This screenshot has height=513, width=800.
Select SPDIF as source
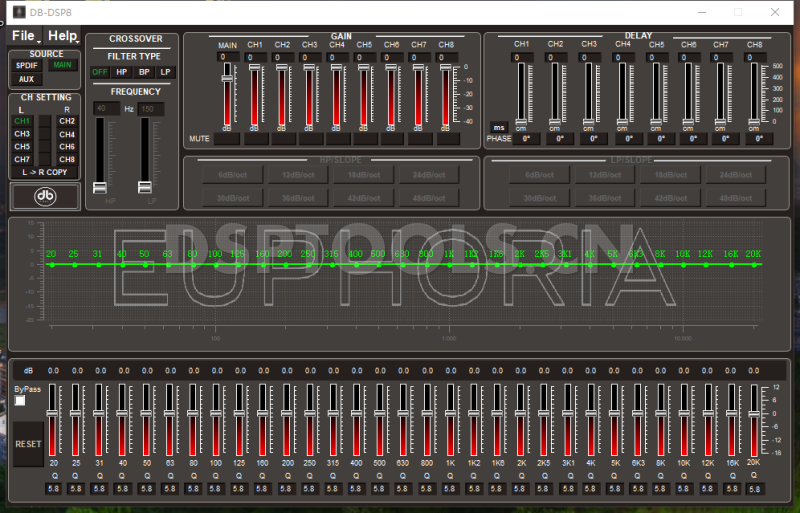coord(27,65)
